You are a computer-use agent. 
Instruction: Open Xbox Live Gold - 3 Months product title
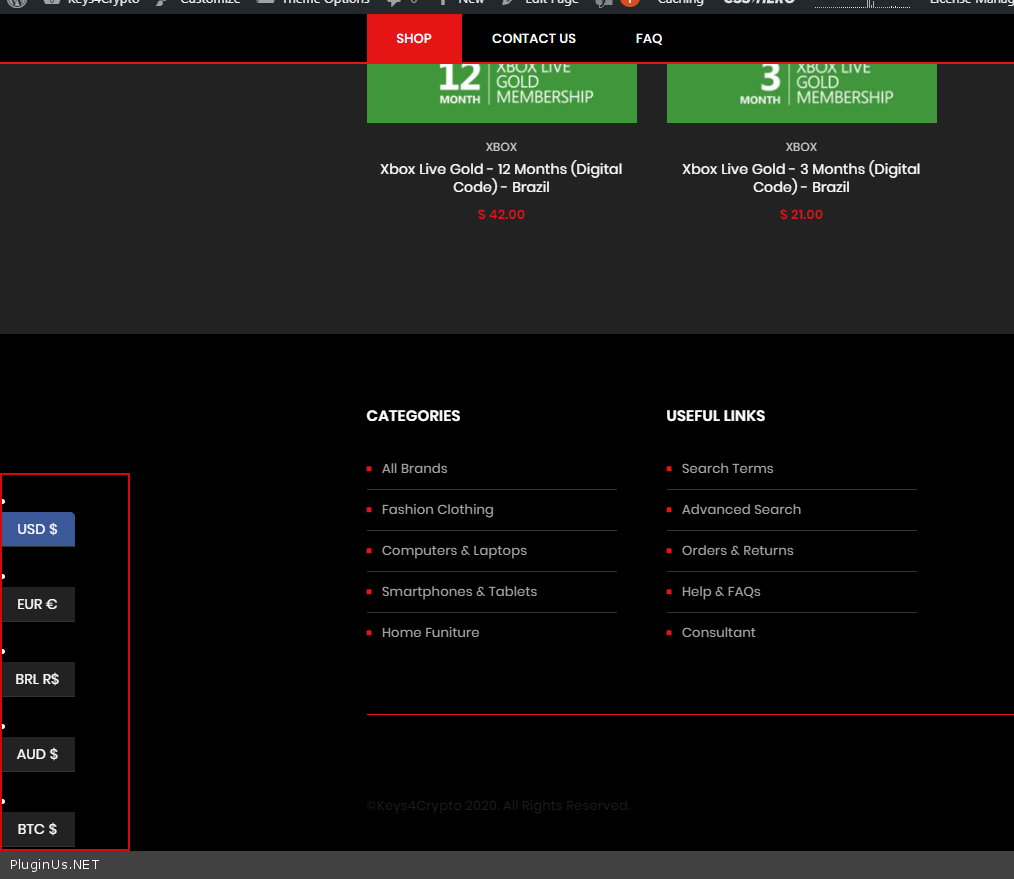point(802,178)
